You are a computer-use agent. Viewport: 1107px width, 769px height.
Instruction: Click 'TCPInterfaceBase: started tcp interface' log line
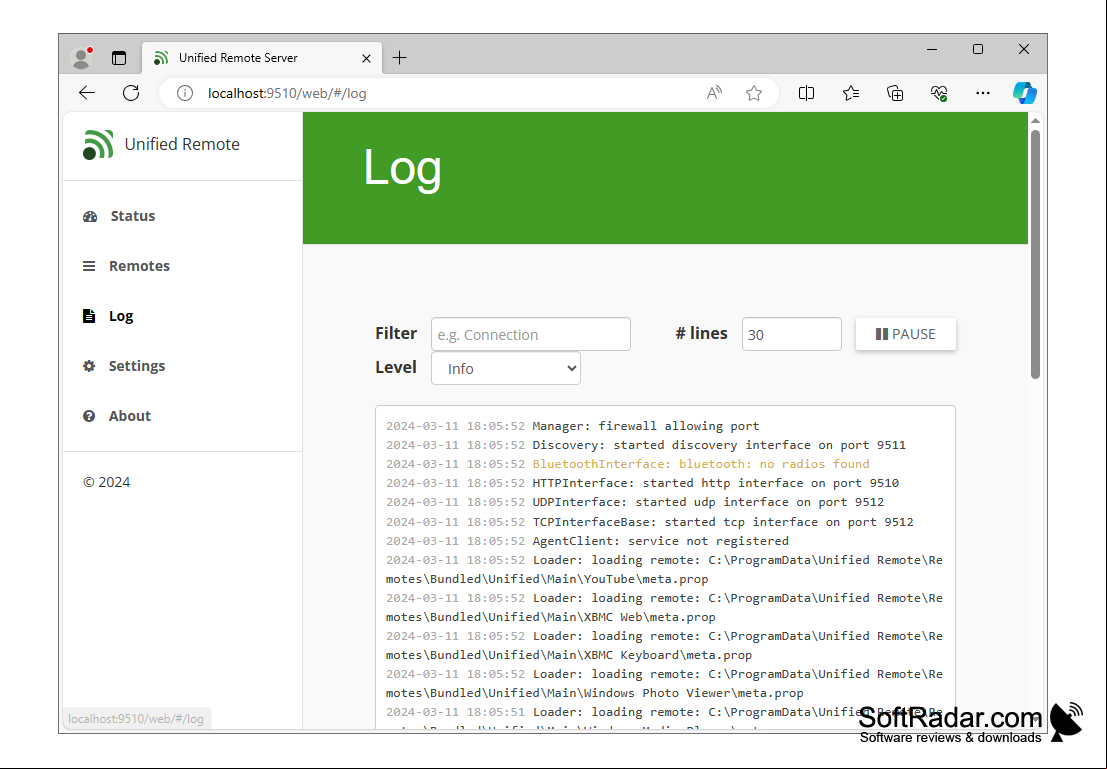pos(650,522)
